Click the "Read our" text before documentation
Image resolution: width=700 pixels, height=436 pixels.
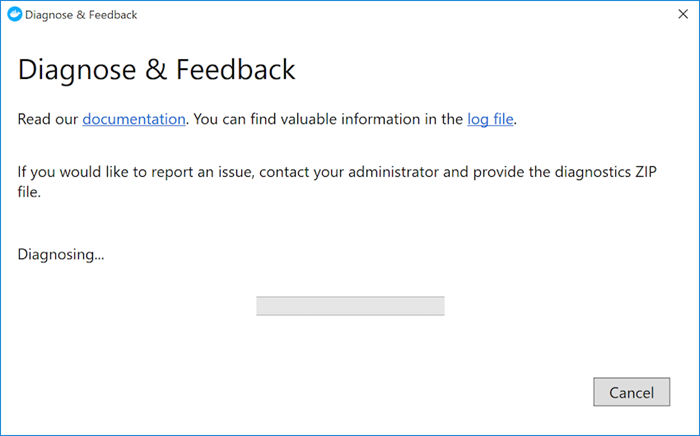[x=48, y=119]
